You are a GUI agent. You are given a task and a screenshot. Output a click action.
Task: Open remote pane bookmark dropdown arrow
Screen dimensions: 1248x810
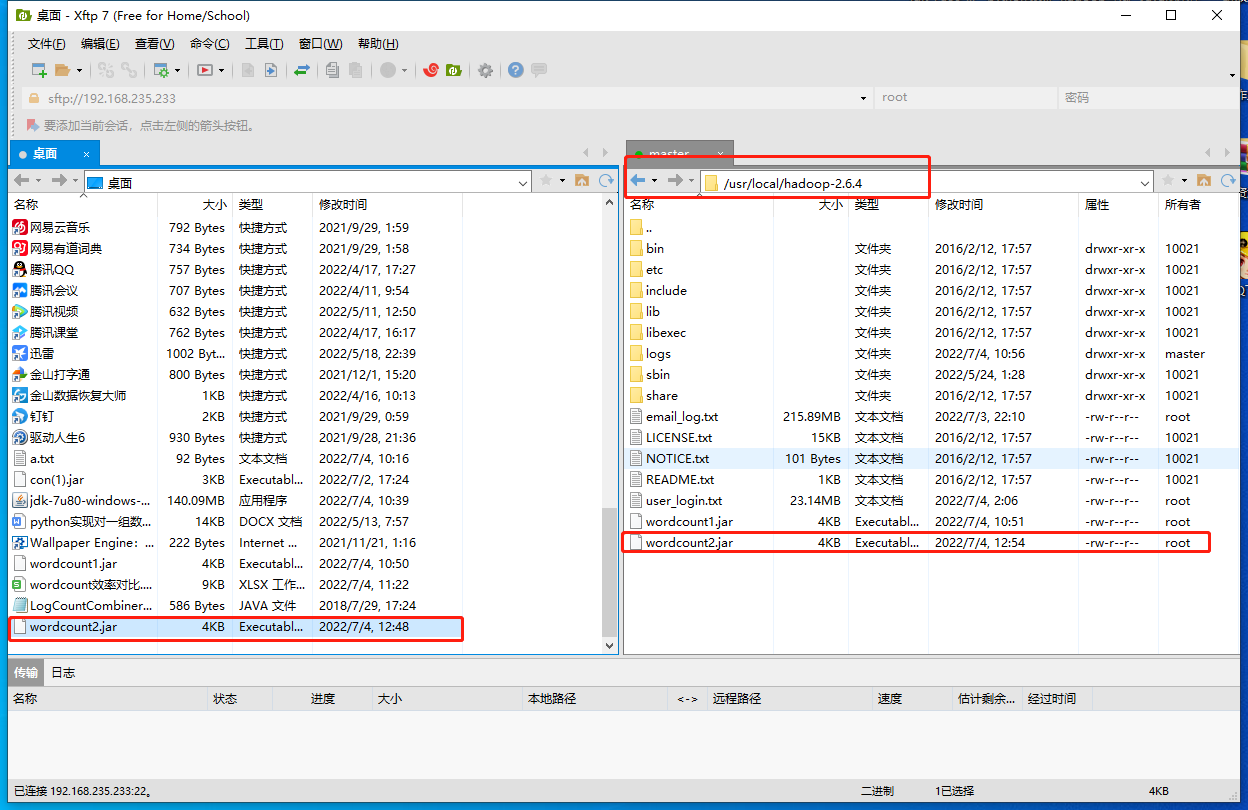[x=1183, y=180]
